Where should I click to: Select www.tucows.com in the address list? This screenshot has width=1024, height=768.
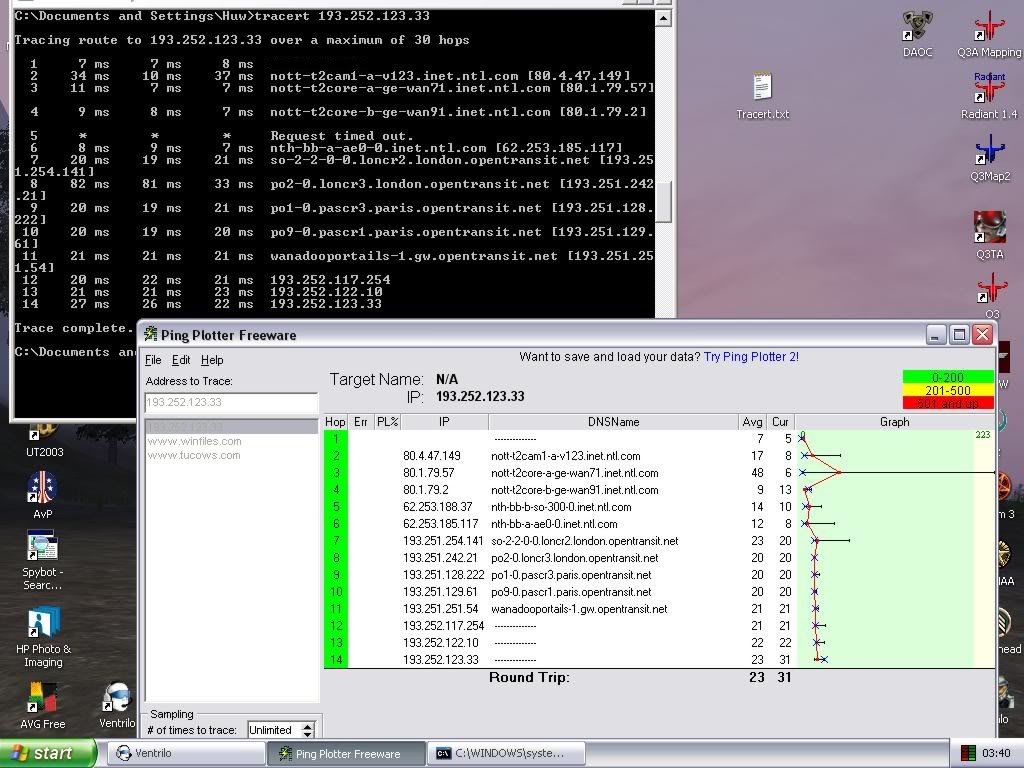coord(194,455)
